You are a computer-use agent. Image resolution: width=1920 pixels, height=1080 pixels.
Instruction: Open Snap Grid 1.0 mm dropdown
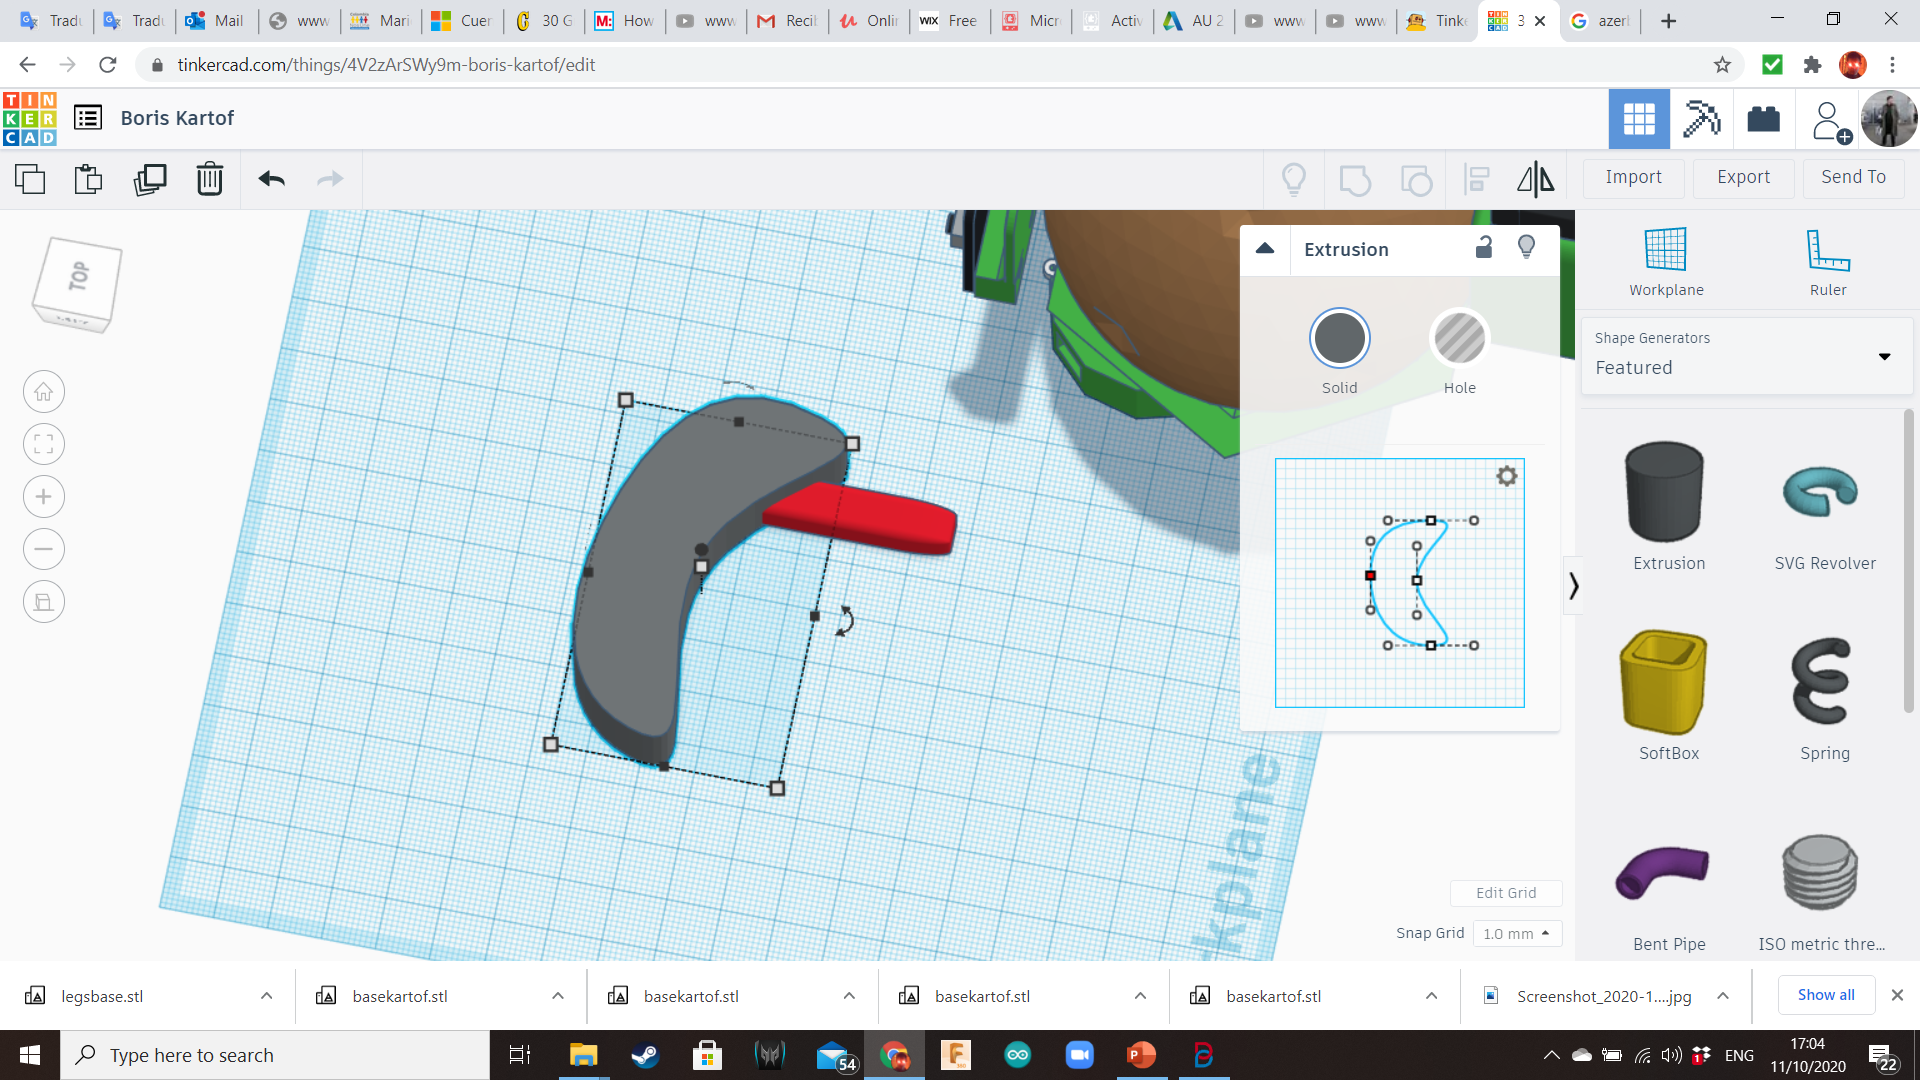point(1516,933)
